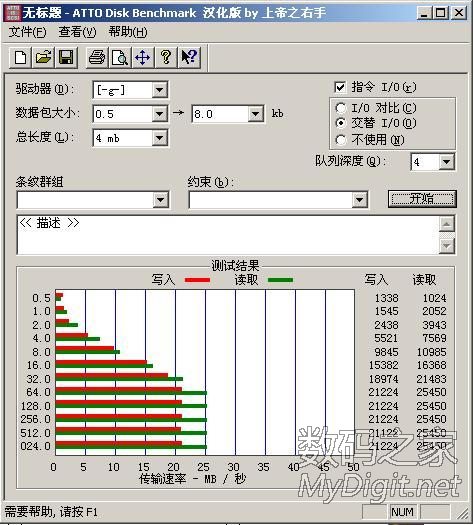Click the New document toolbar icon
The height and width of the screenshot is (525, 473).
tap(20, 58)
